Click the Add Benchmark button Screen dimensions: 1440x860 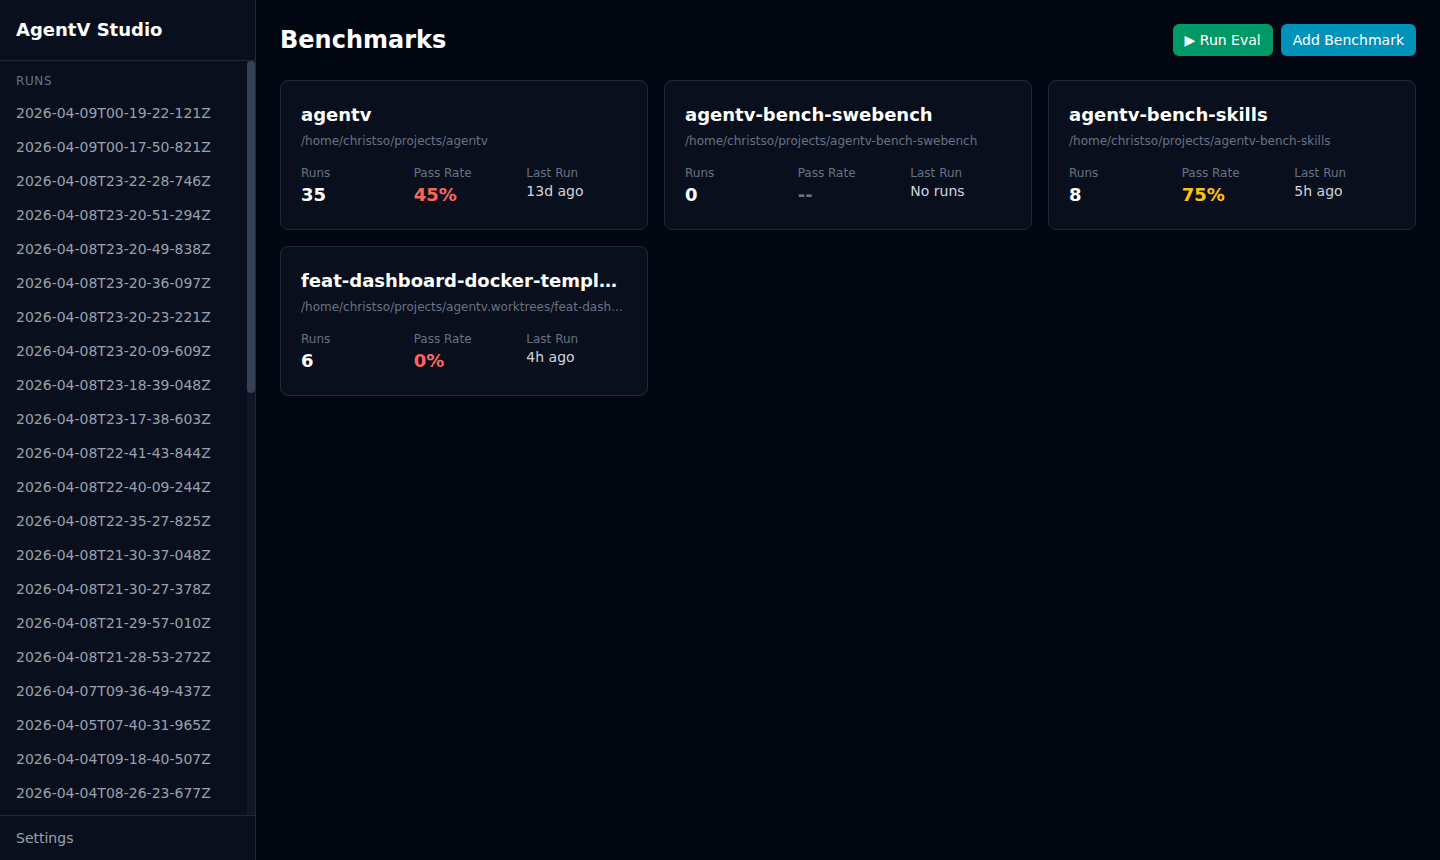pos(1348,40)
